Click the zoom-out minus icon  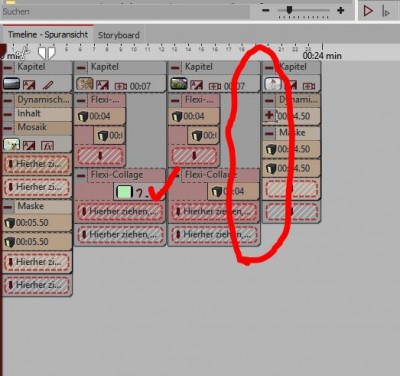tap(266, 10)
